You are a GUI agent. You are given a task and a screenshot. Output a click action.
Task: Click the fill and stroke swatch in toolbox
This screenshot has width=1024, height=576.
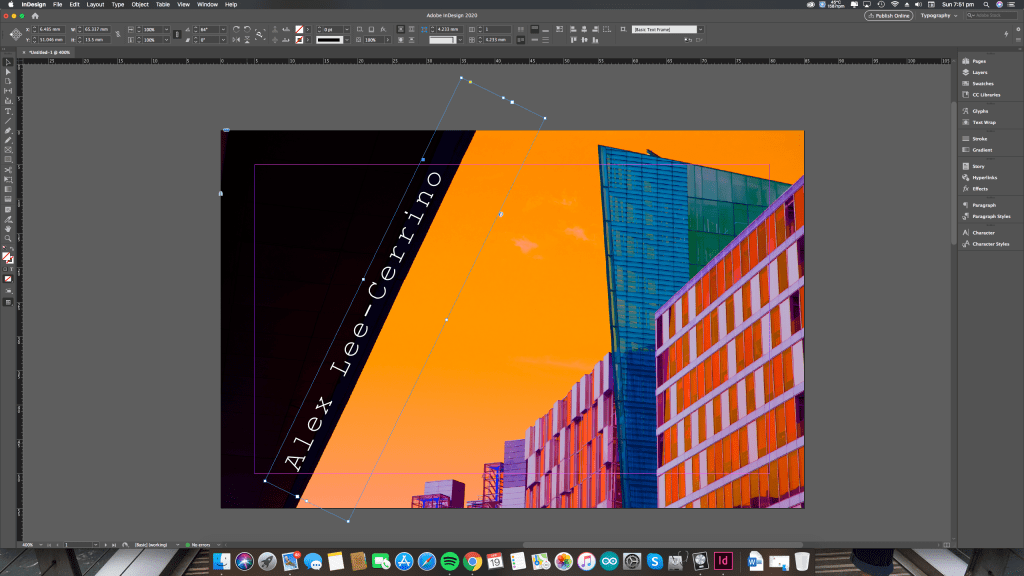click(8, 257)
